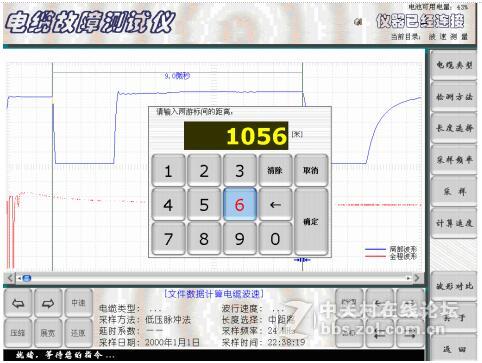Click the waveform horizontal scrollbar track

(213, 278)
